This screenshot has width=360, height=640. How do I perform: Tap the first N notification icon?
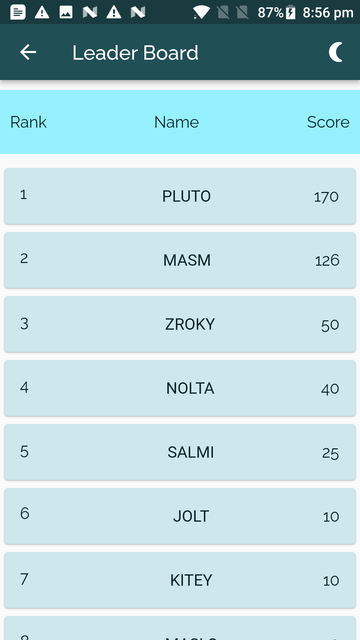pyautogui.click(x=90, y=12)
